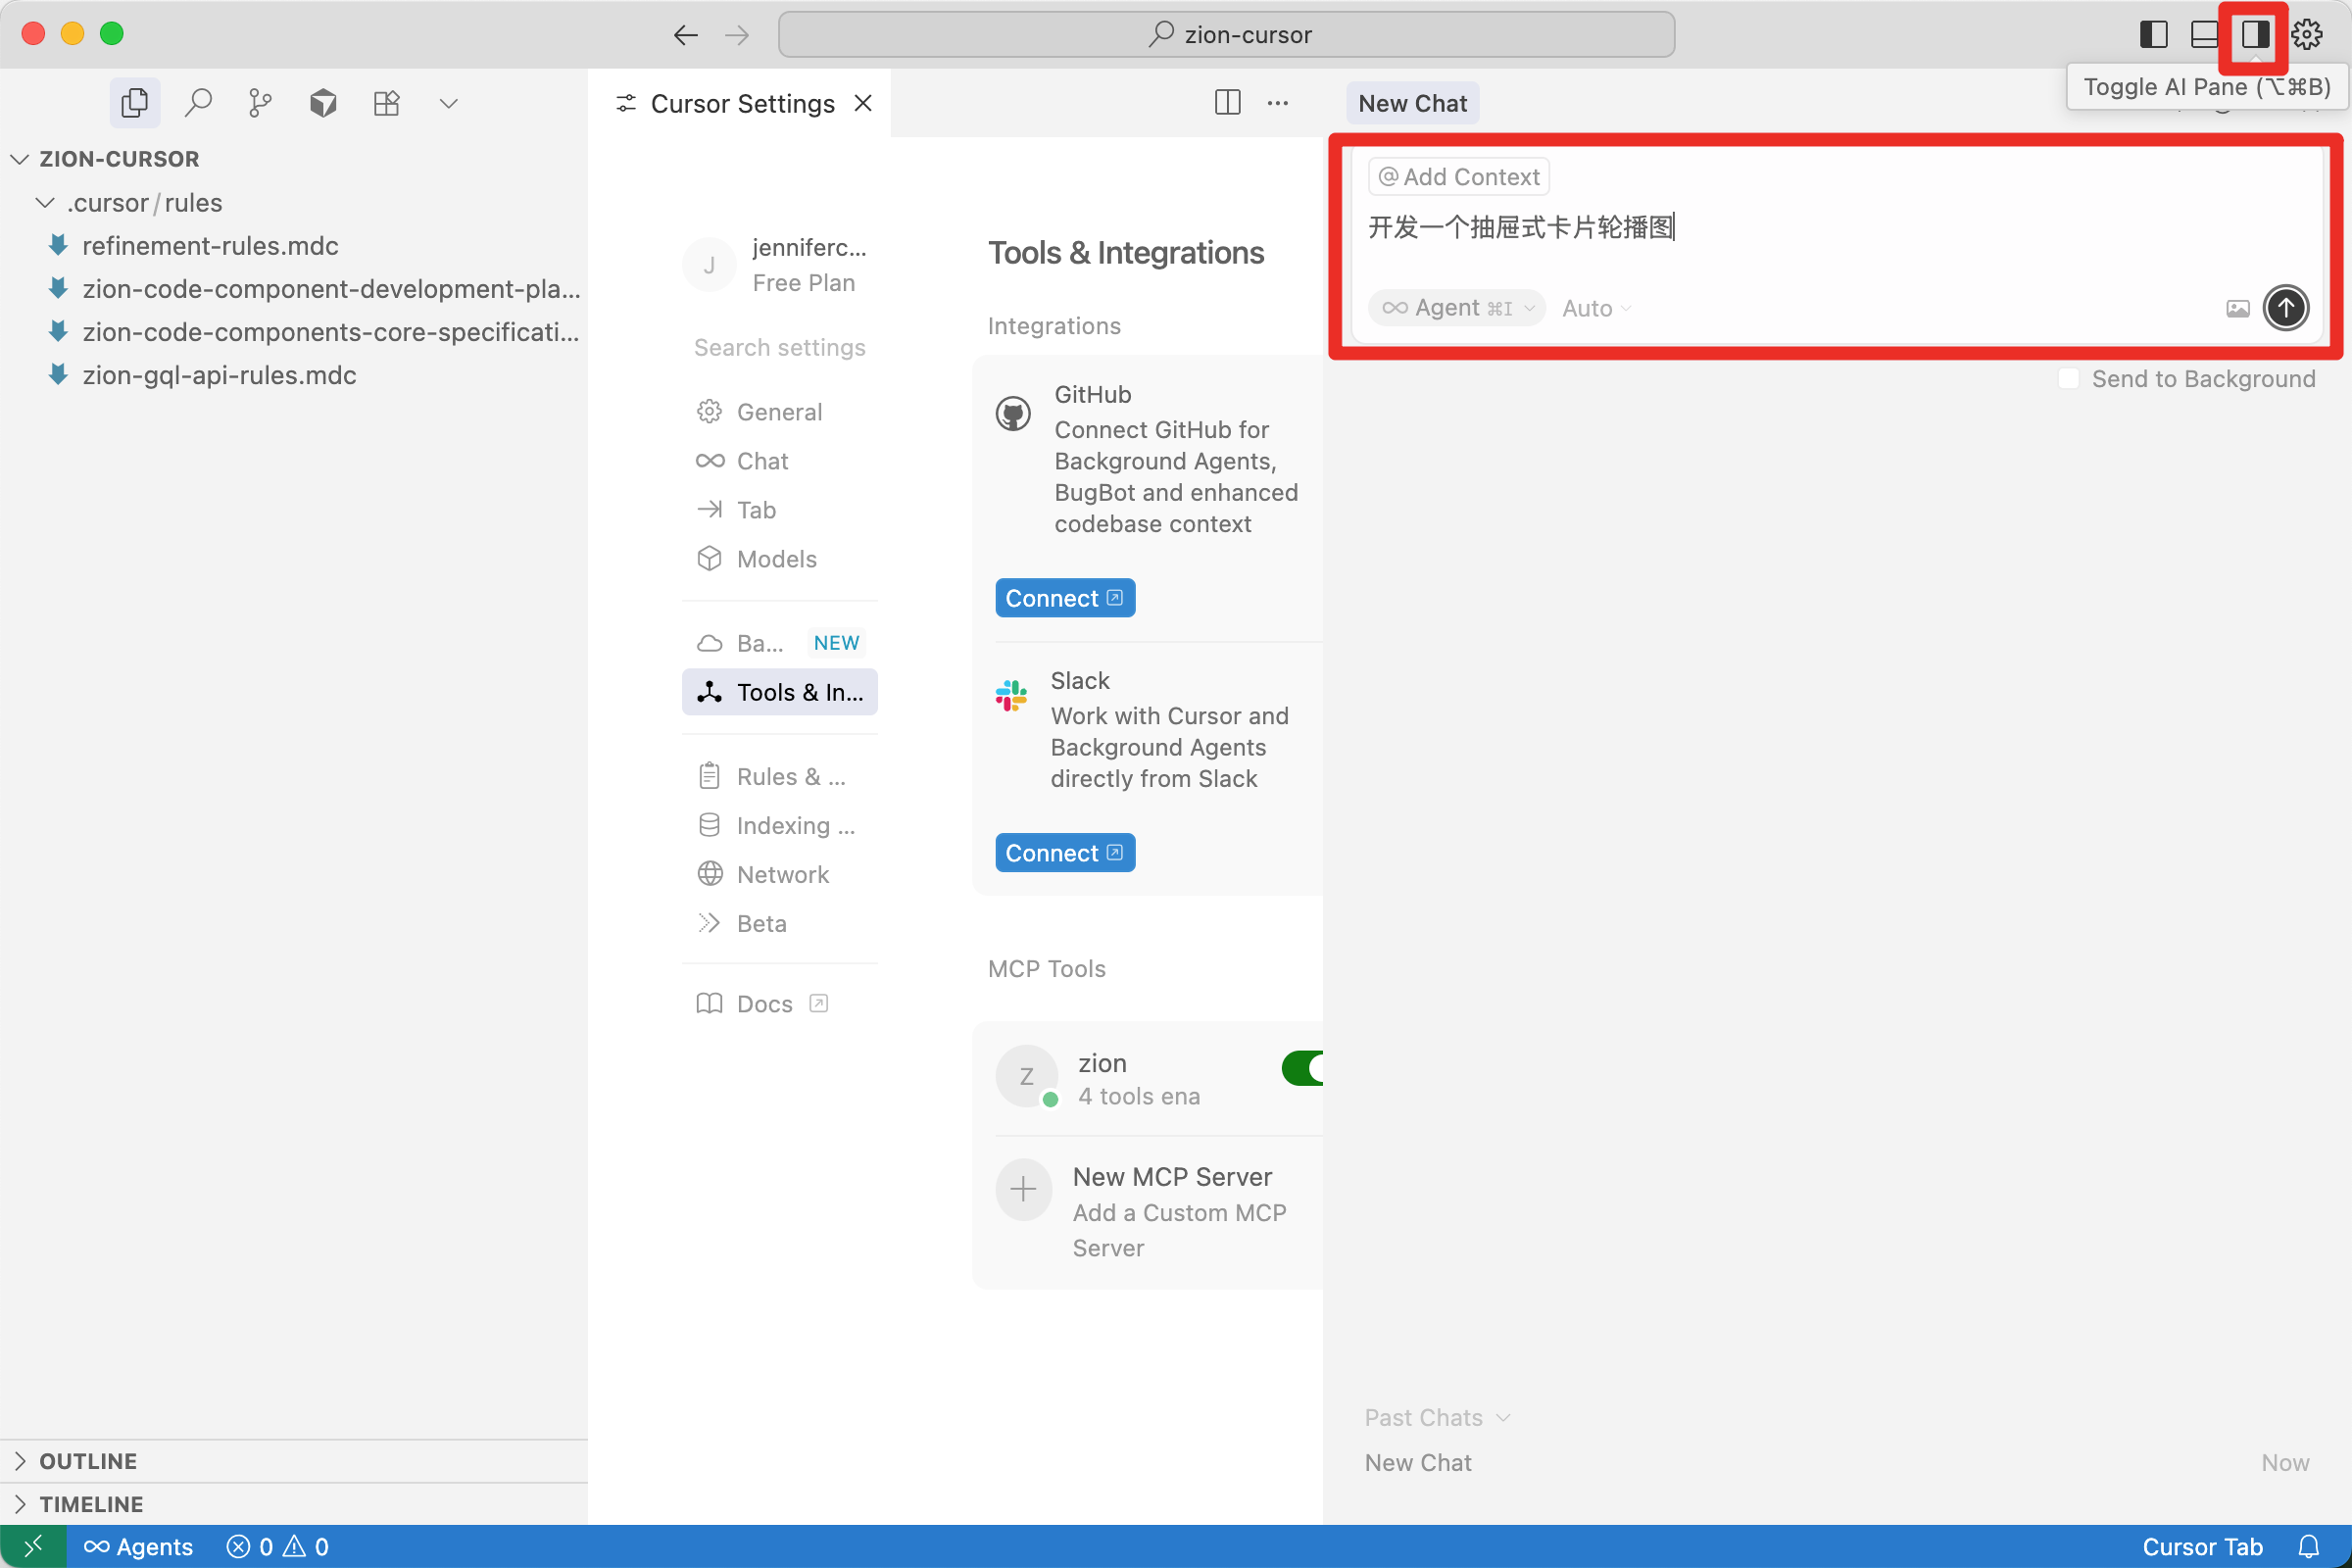
Task: Open notifications bell in status bar
Action: 2308,1547
